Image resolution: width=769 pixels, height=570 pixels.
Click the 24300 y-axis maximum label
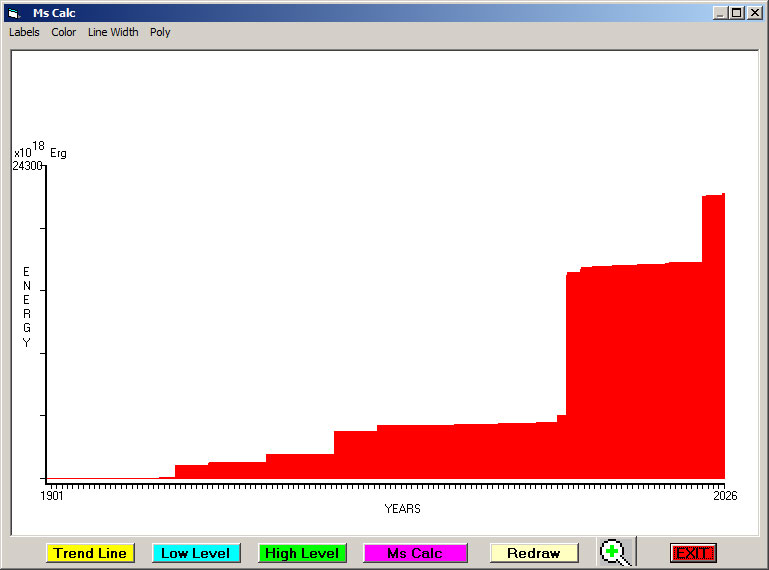point(27,166)
